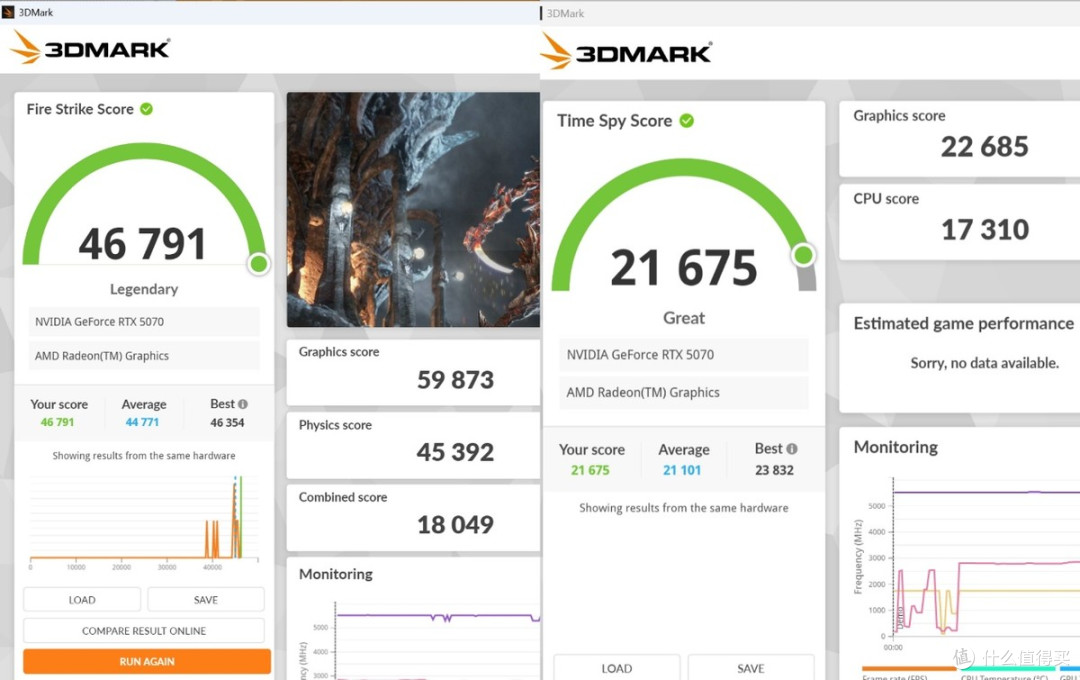The image size is (1080, 680).
Task: Click the Great rating label
Action: [684, 318]
